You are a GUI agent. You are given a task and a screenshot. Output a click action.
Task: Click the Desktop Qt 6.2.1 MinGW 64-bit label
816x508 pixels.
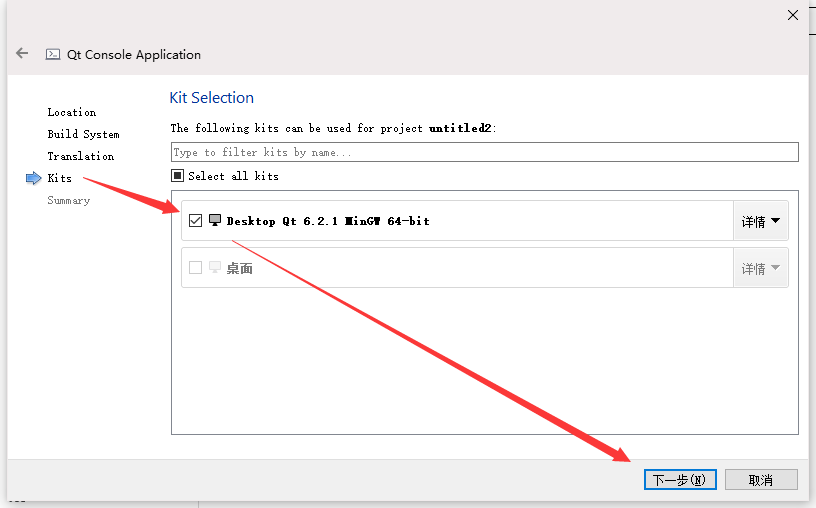(x=328, y=221)
